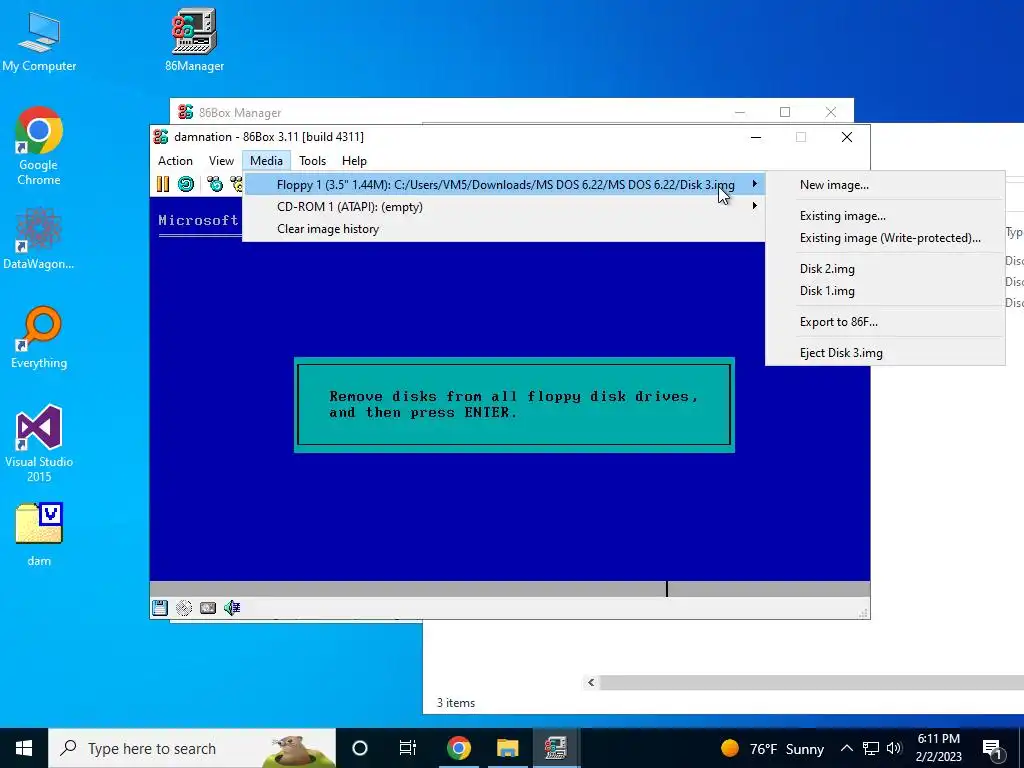
Task: Click the Media menu
Action: [x=266, y=161]
